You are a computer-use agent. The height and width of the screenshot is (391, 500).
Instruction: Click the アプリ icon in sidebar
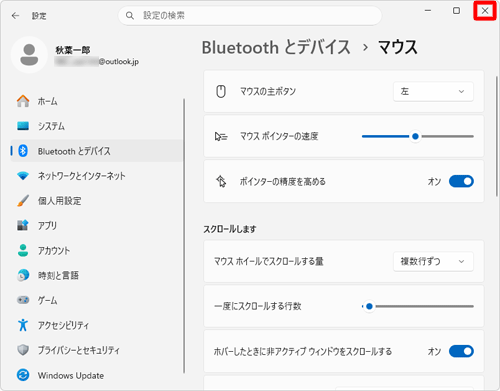(x=23, y=225)
